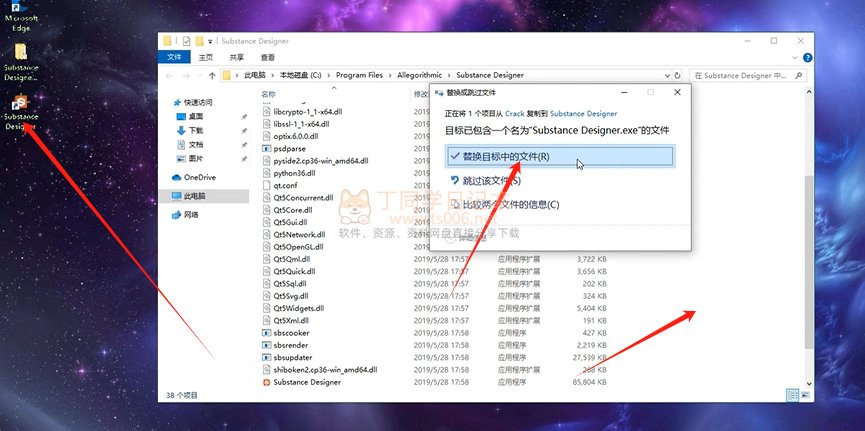
Task: Open the recent locations dropdown arrow
Action: [200, 76]
